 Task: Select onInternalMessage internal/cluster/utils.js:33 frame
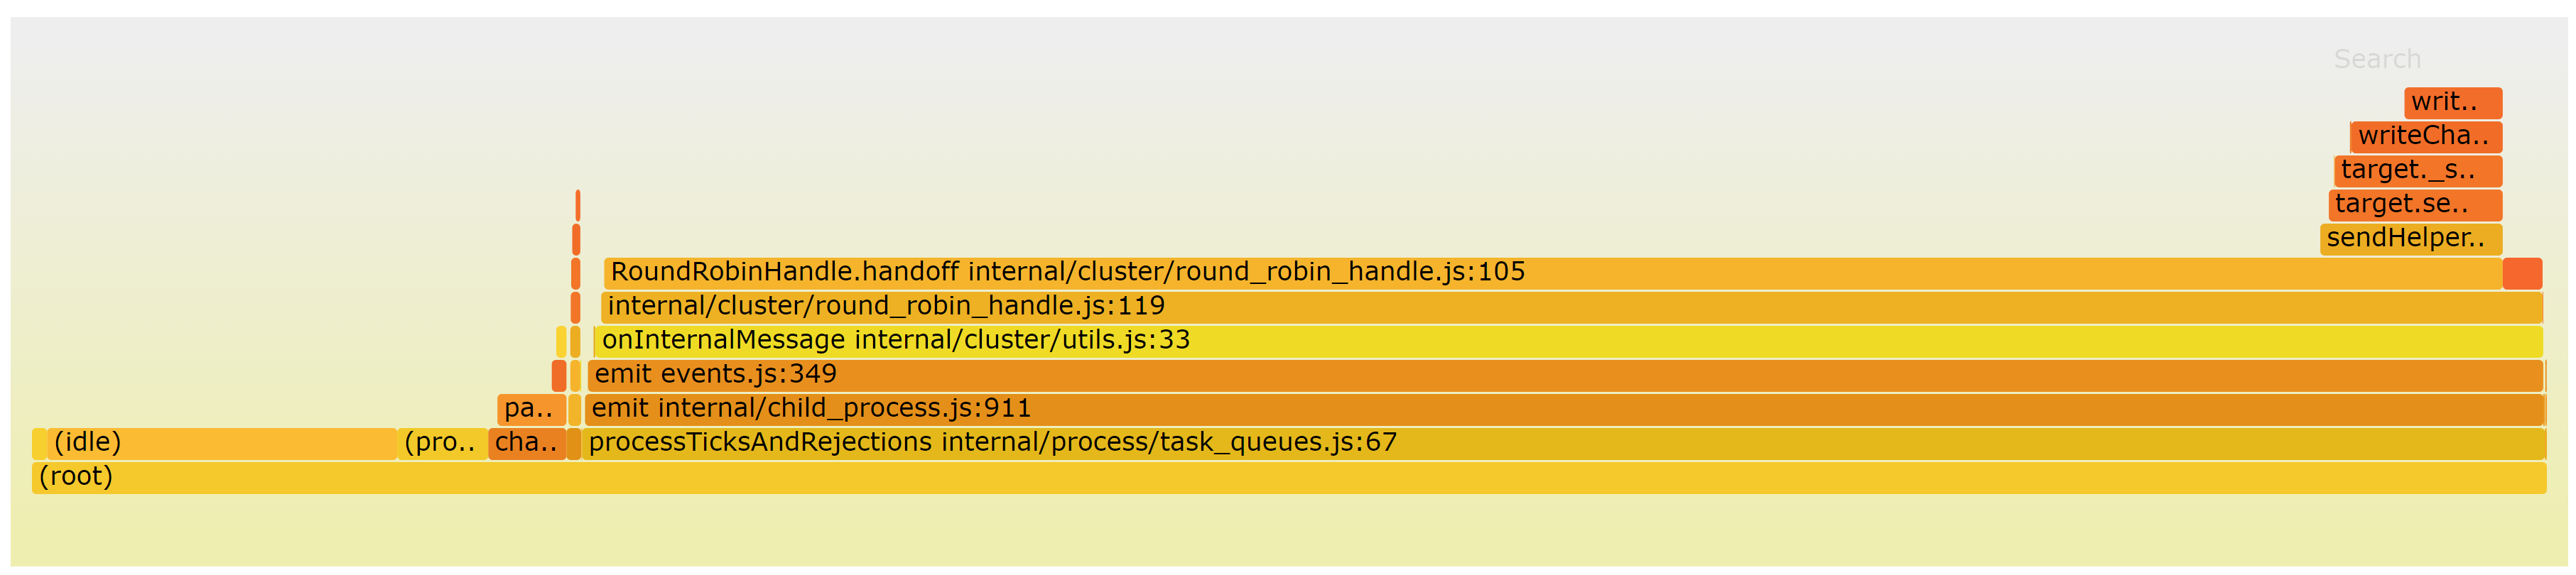[1568, 341]
